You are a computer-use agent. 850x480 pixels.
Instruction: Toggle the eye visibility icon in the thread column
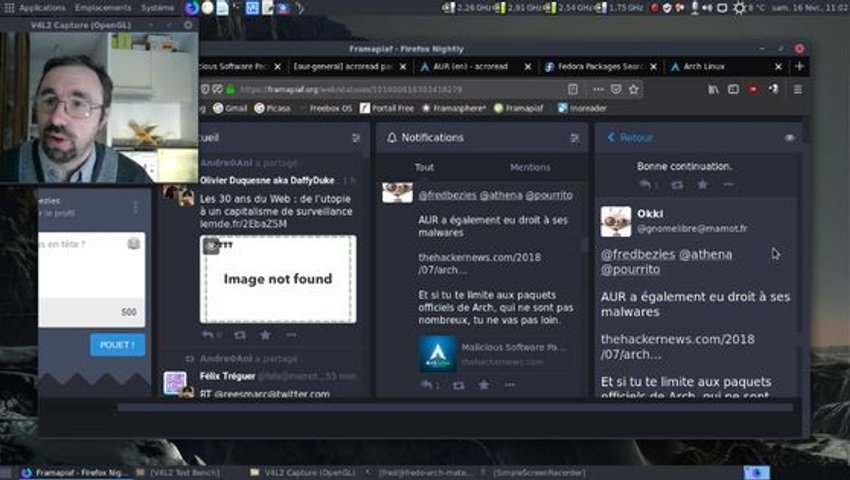(x=789, y=138)
